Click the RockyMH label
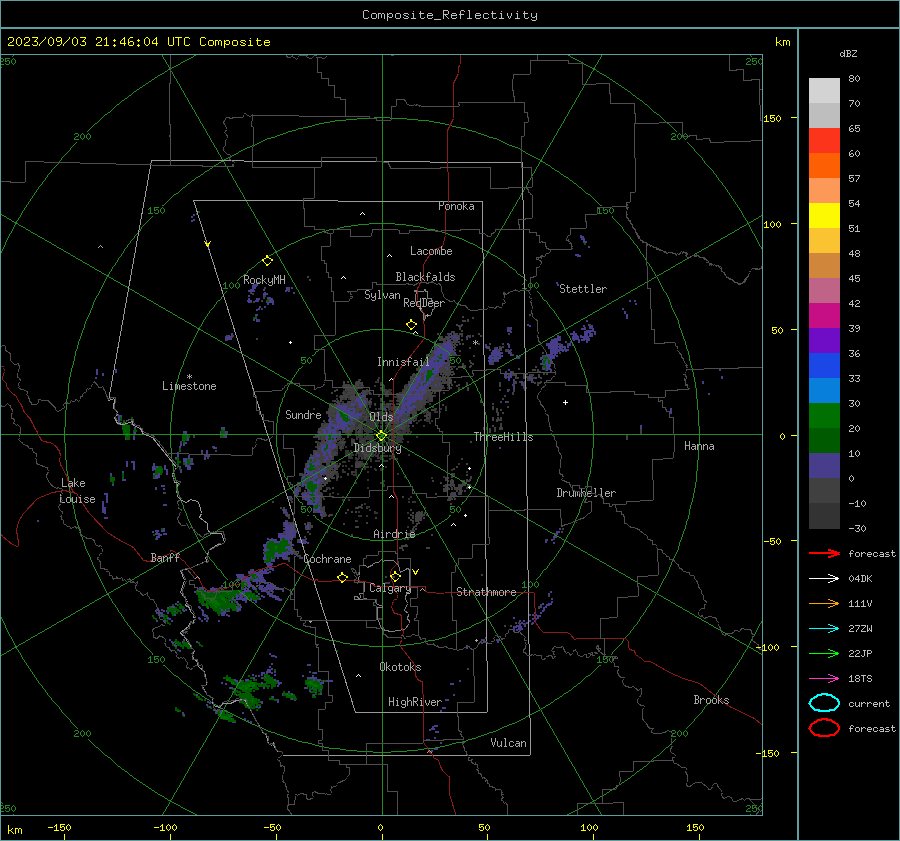The image size is (900, 841). click(x=264, y=280)
